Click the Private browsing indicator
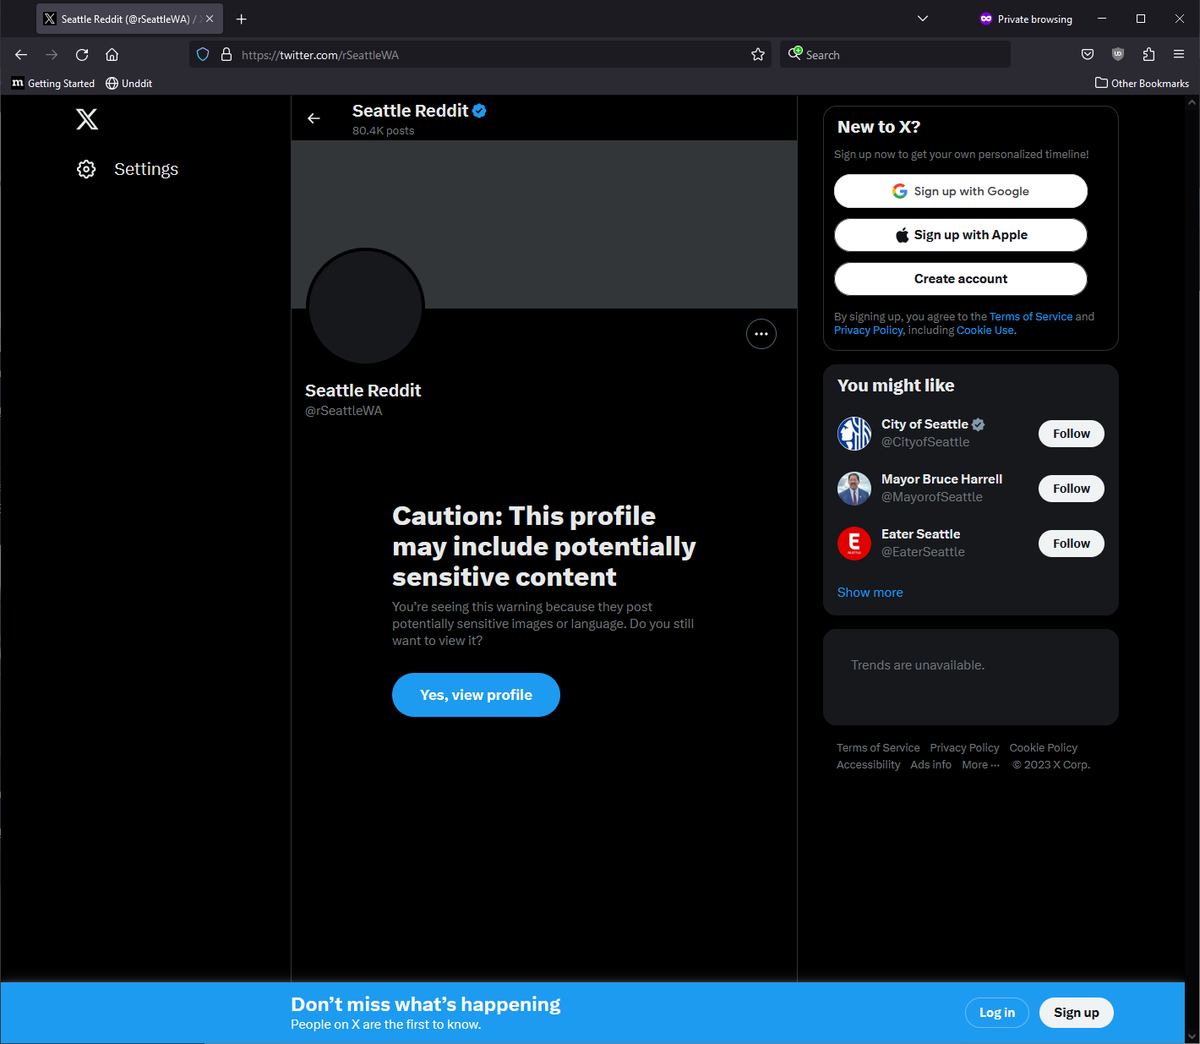 [x=1026, y=19]
